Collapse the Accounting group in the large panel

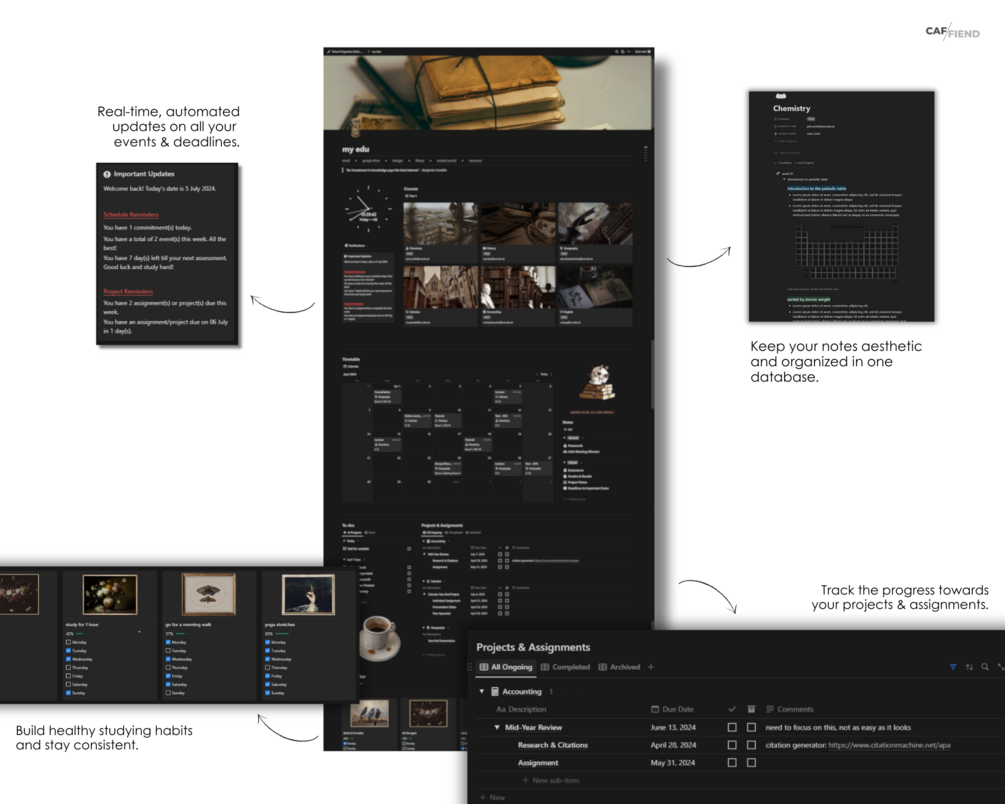tap(481, 691)
